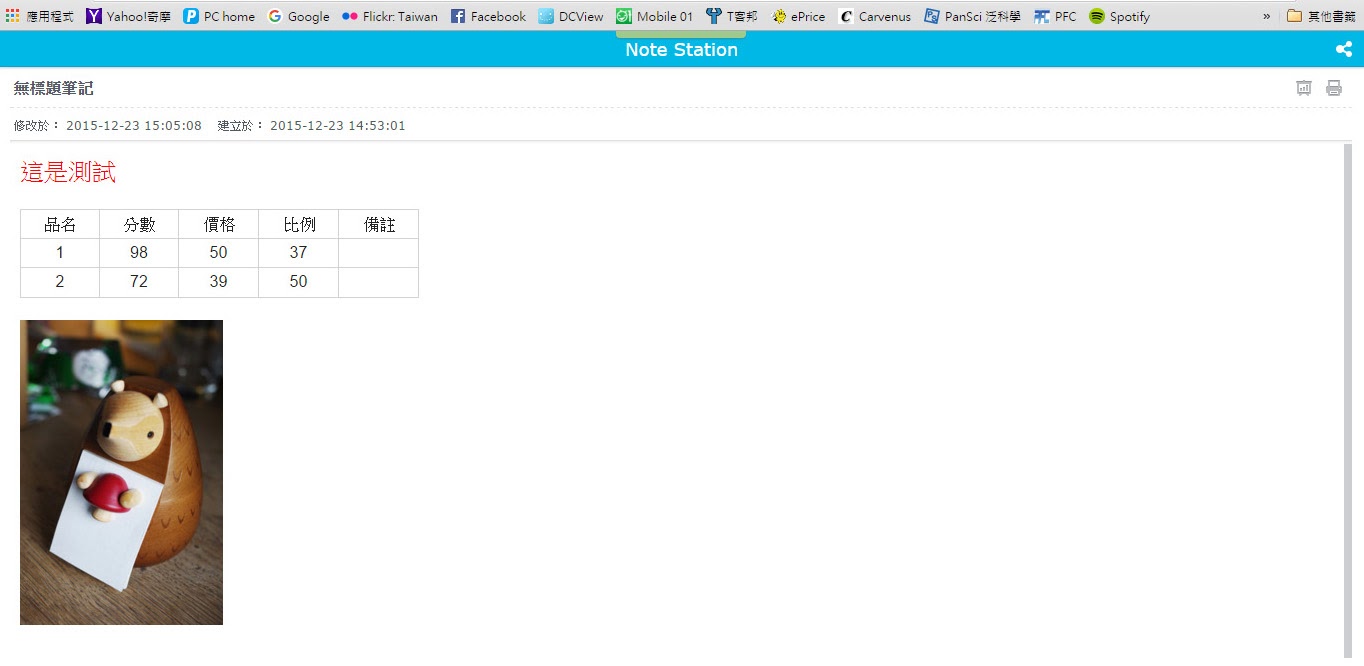The image size is (1364, 666).
Task: Open the Spotify bookmark
Action: click(1120, 16)
